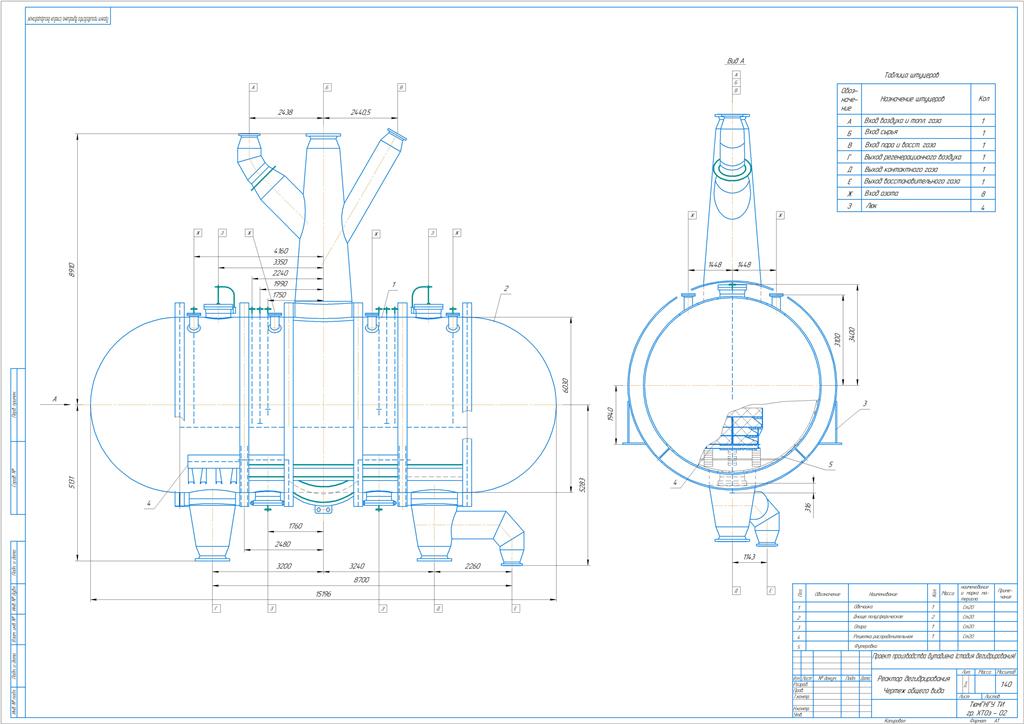The width and height of the screenshot is (1024, 724).
Task: Click the vertical 5283 dimension
Action: [x=583, y=484]
